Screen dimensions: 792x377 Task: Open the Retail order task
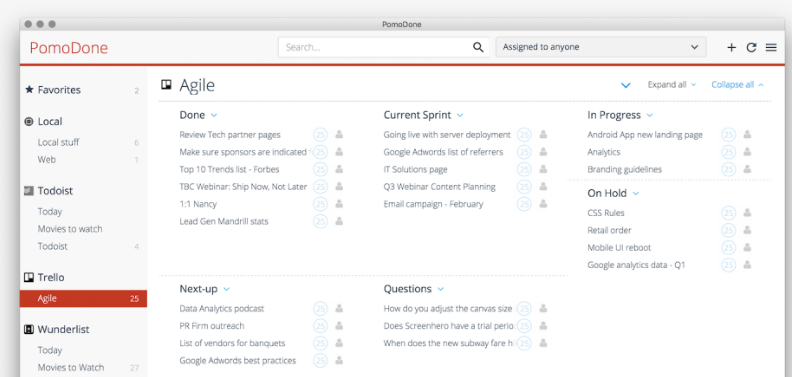[x=609, y=230]
